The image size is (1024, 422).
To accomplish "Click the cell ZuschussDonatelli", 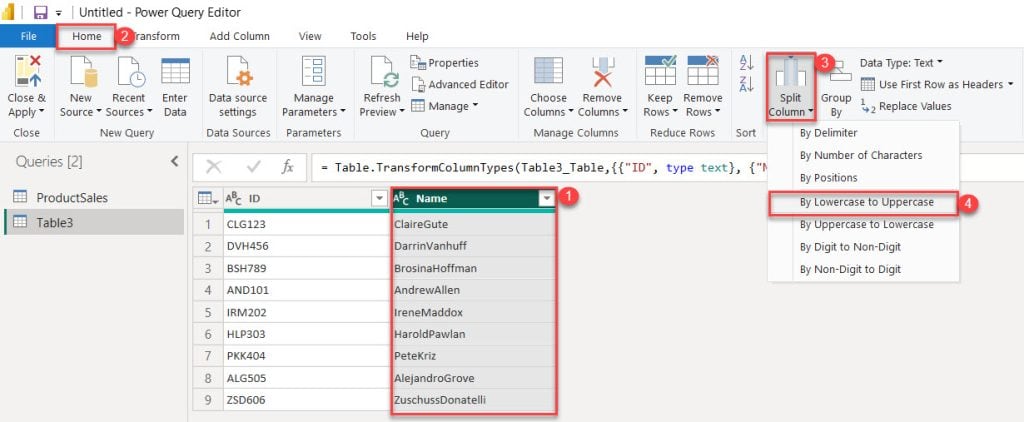I will tap(473, 400).
